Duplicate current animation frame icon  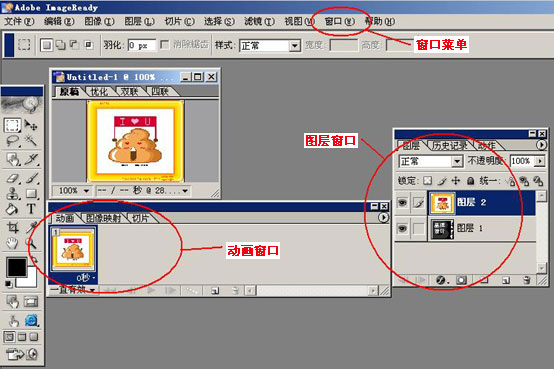click(215, 291)
